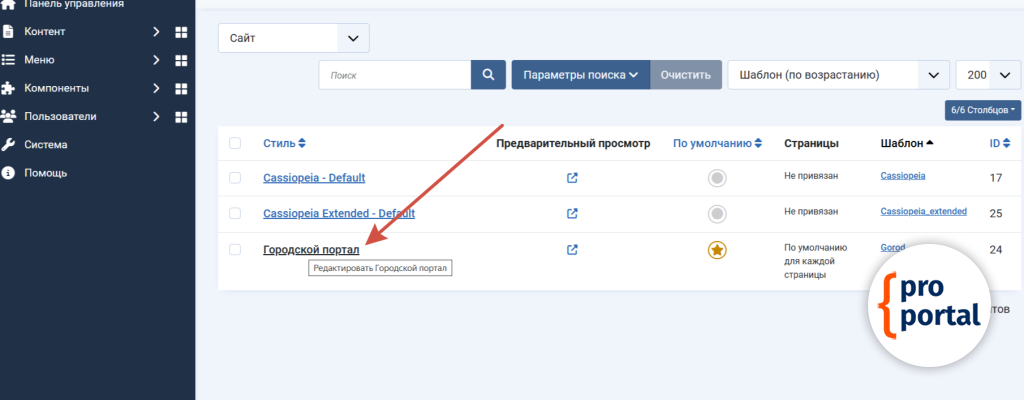Open the Система menu in sidebar
Viewport: 1024px width, 400px height.
[46, 144]
